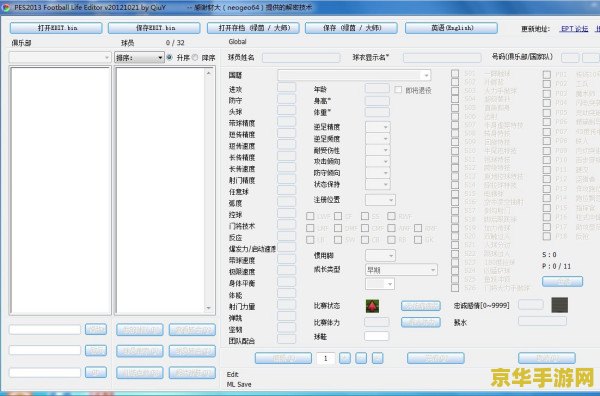Click the 进攻 attack value field
The image size is (600, 396).
click(x=287, y=88)
